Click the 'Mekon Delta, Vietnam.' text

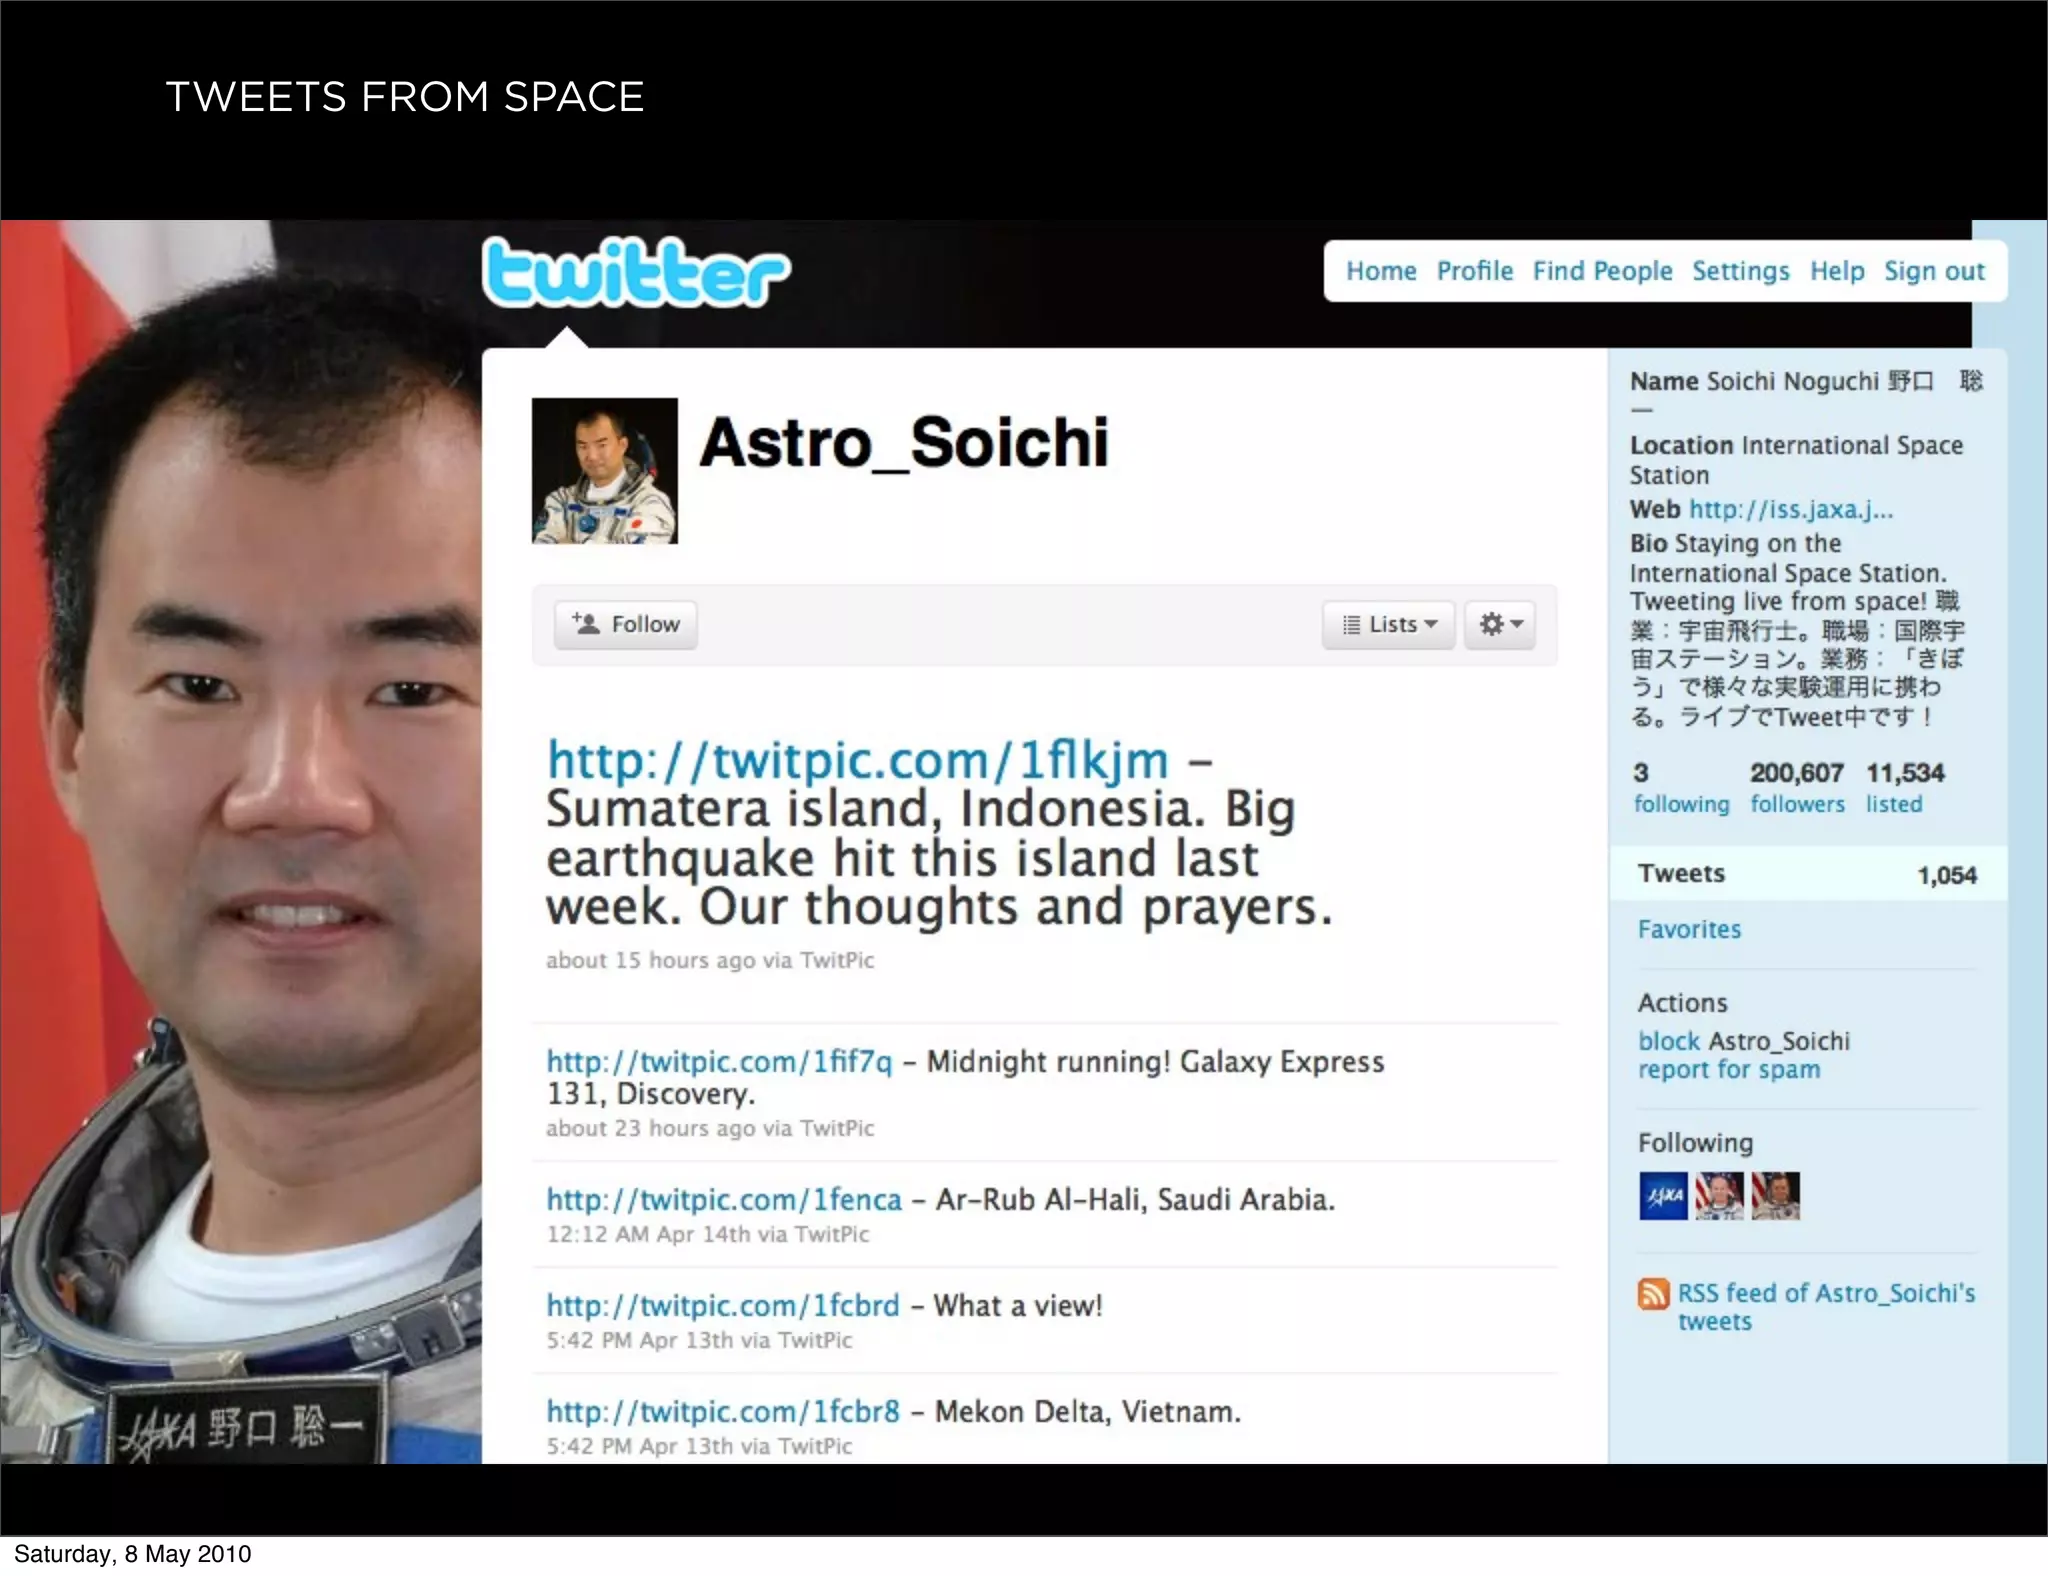point(1088,1411)
